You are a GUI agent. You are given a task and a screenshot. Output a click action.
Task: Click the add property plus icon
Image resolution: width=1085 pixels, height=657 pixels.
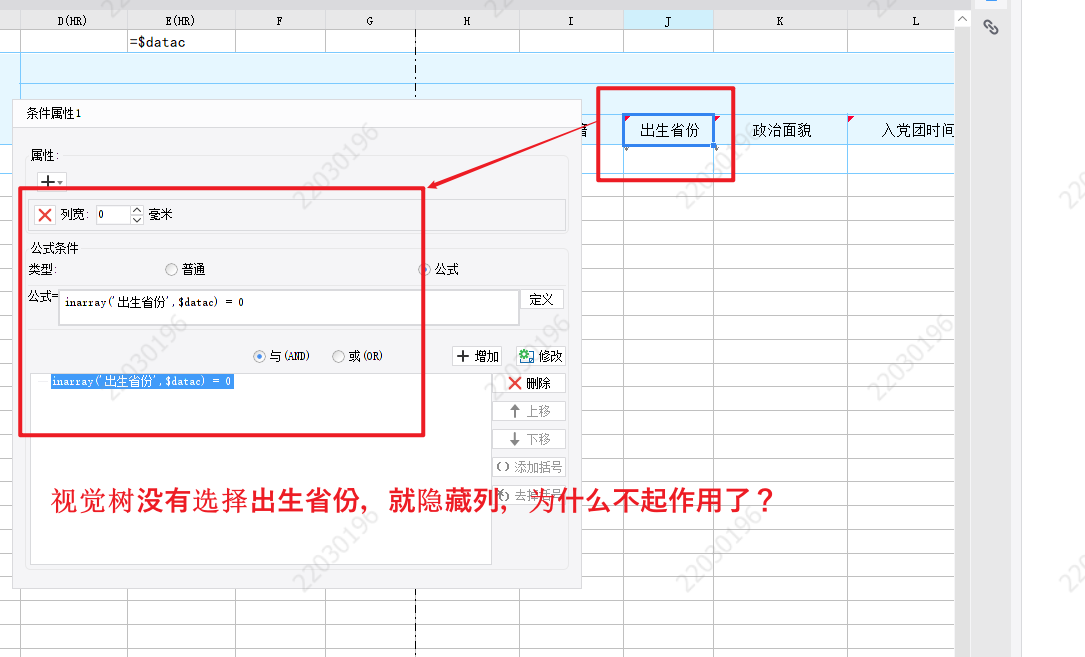[x=51, y=181]
